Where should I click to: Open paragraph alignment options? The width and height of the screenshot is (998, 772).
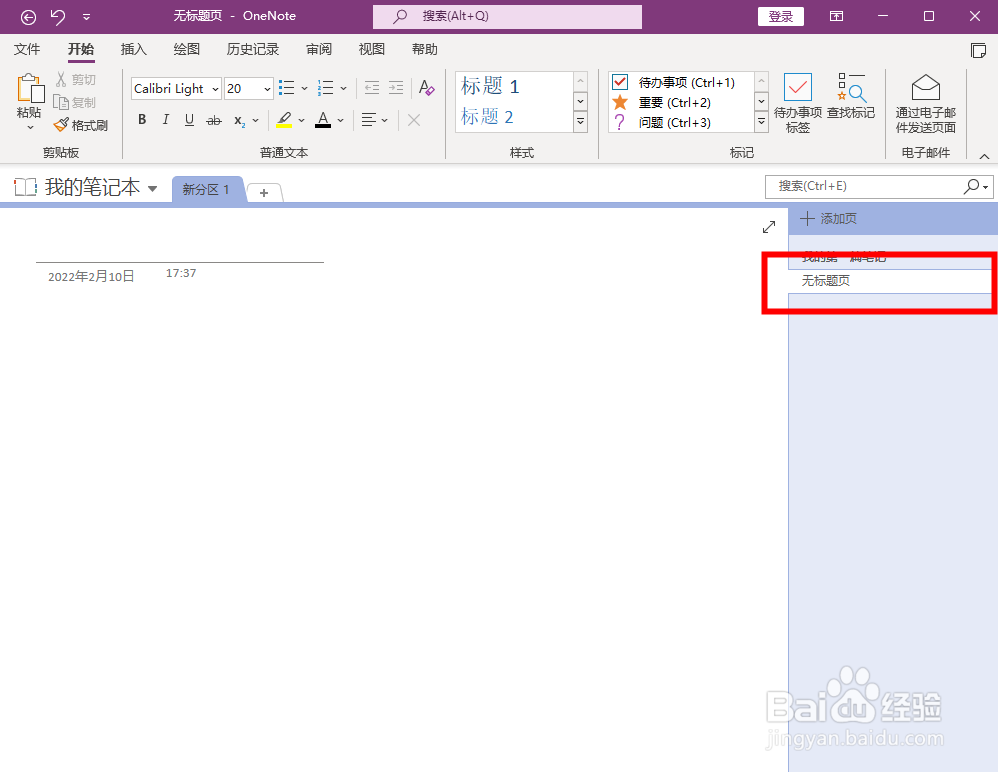pyautogui.click(x=374, y=120)
